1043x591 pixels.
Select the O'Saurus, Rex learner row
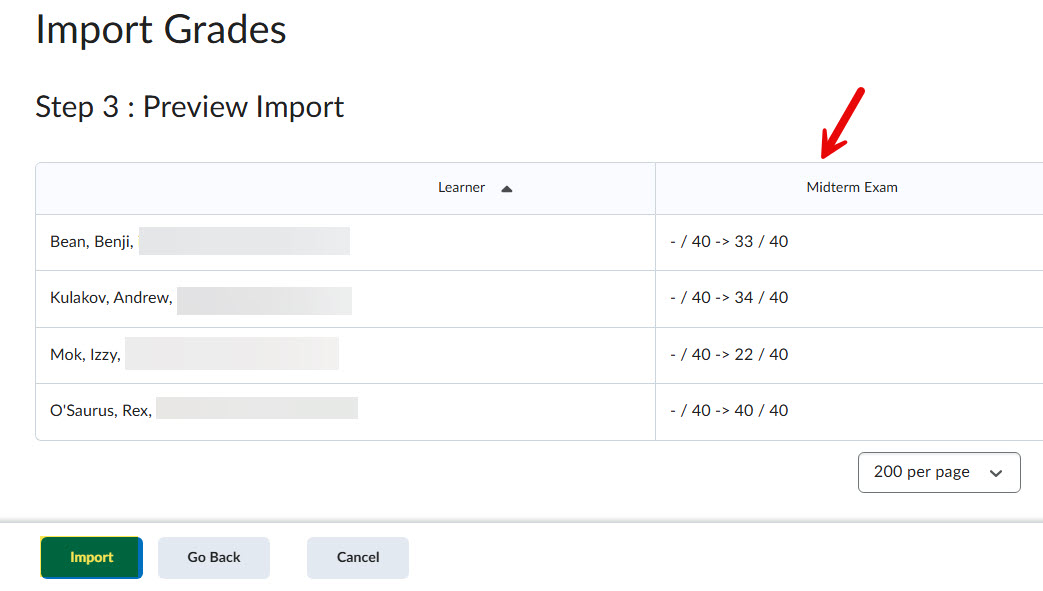tap(101, 410)
